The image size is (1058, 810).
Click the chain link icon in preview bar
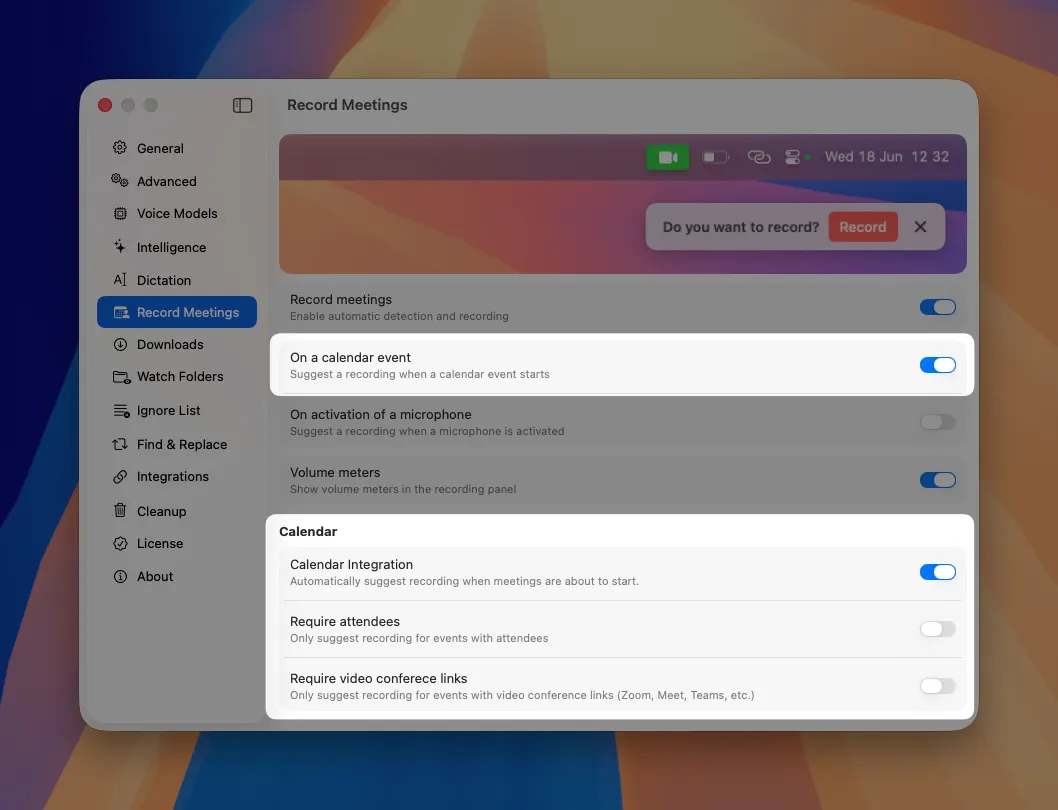[x=759, y=157]
